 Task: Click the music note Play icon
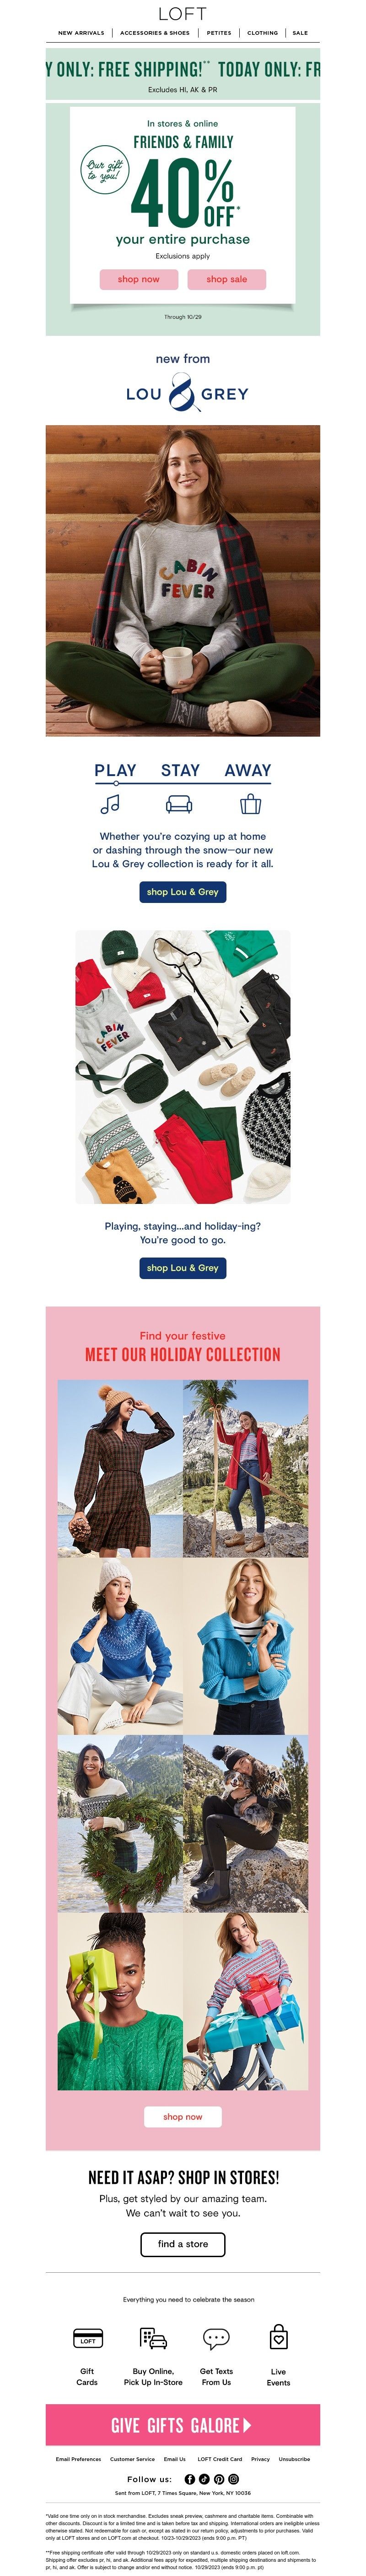pos(110,803)
